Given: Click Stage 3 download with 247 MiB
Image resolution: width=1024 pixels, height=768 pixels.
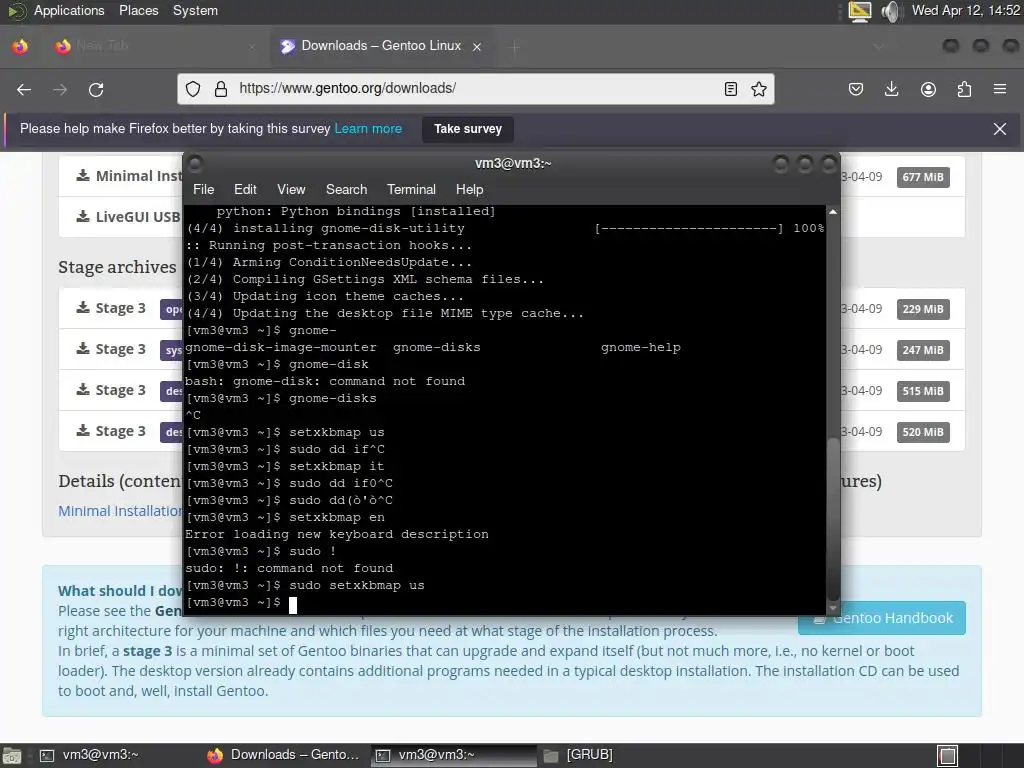Looking at the screenshot, I should (x=111, y=349).
